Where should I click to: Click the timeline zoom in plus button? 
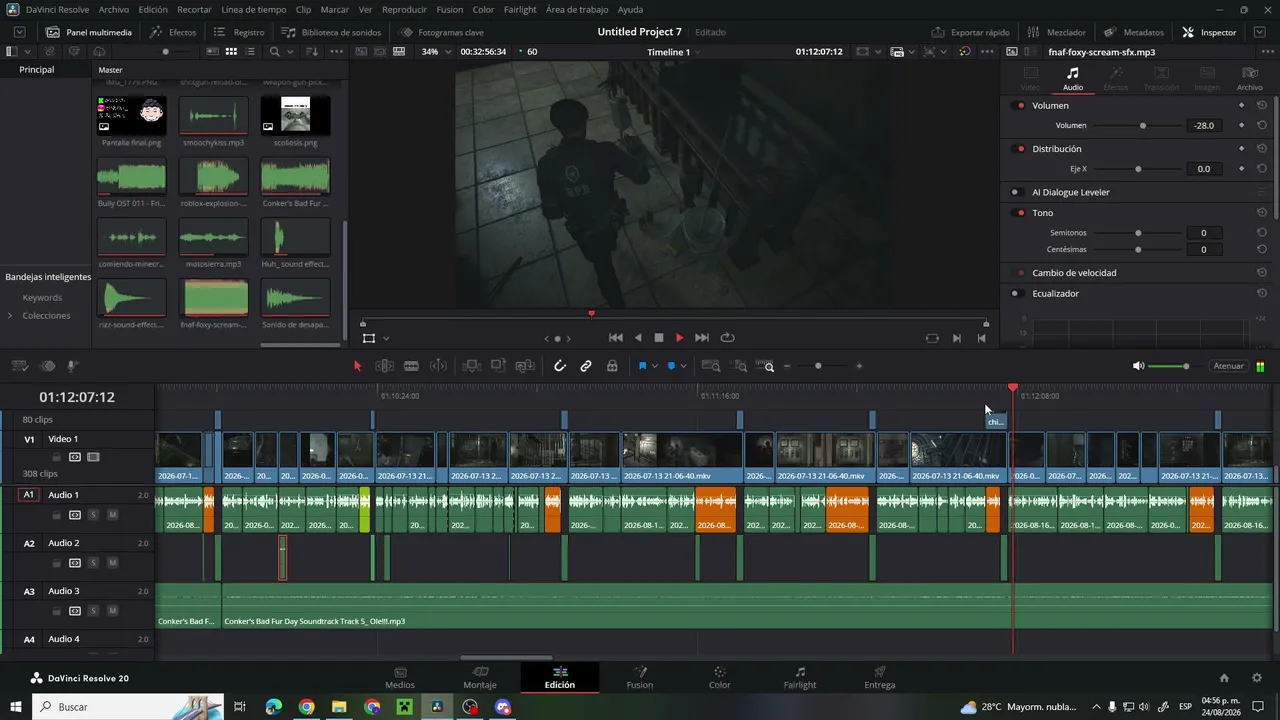pyautogui.click(x=859, y=366)
